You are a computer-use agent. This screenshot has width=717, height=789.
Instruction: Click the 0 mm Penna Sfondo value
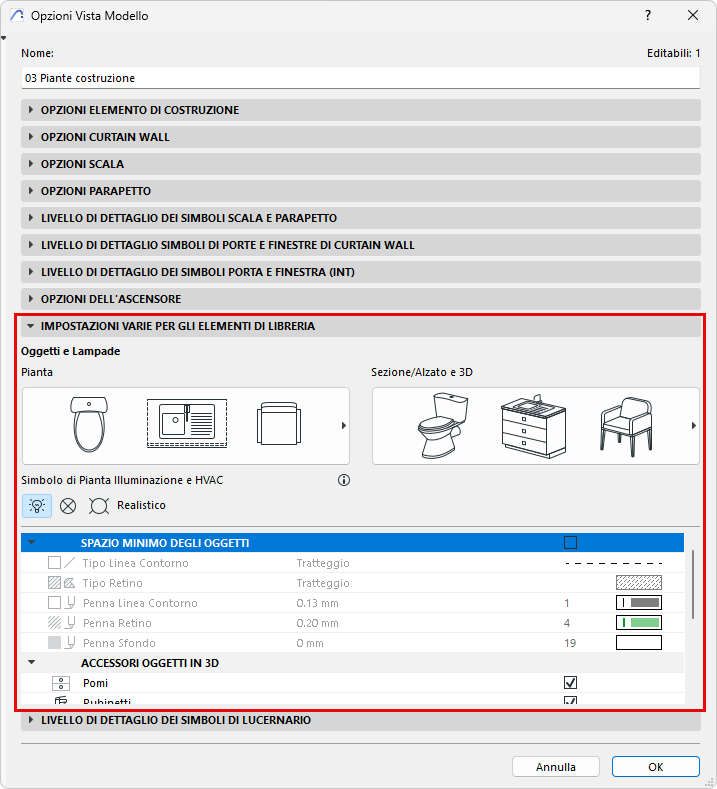(310, 643)
